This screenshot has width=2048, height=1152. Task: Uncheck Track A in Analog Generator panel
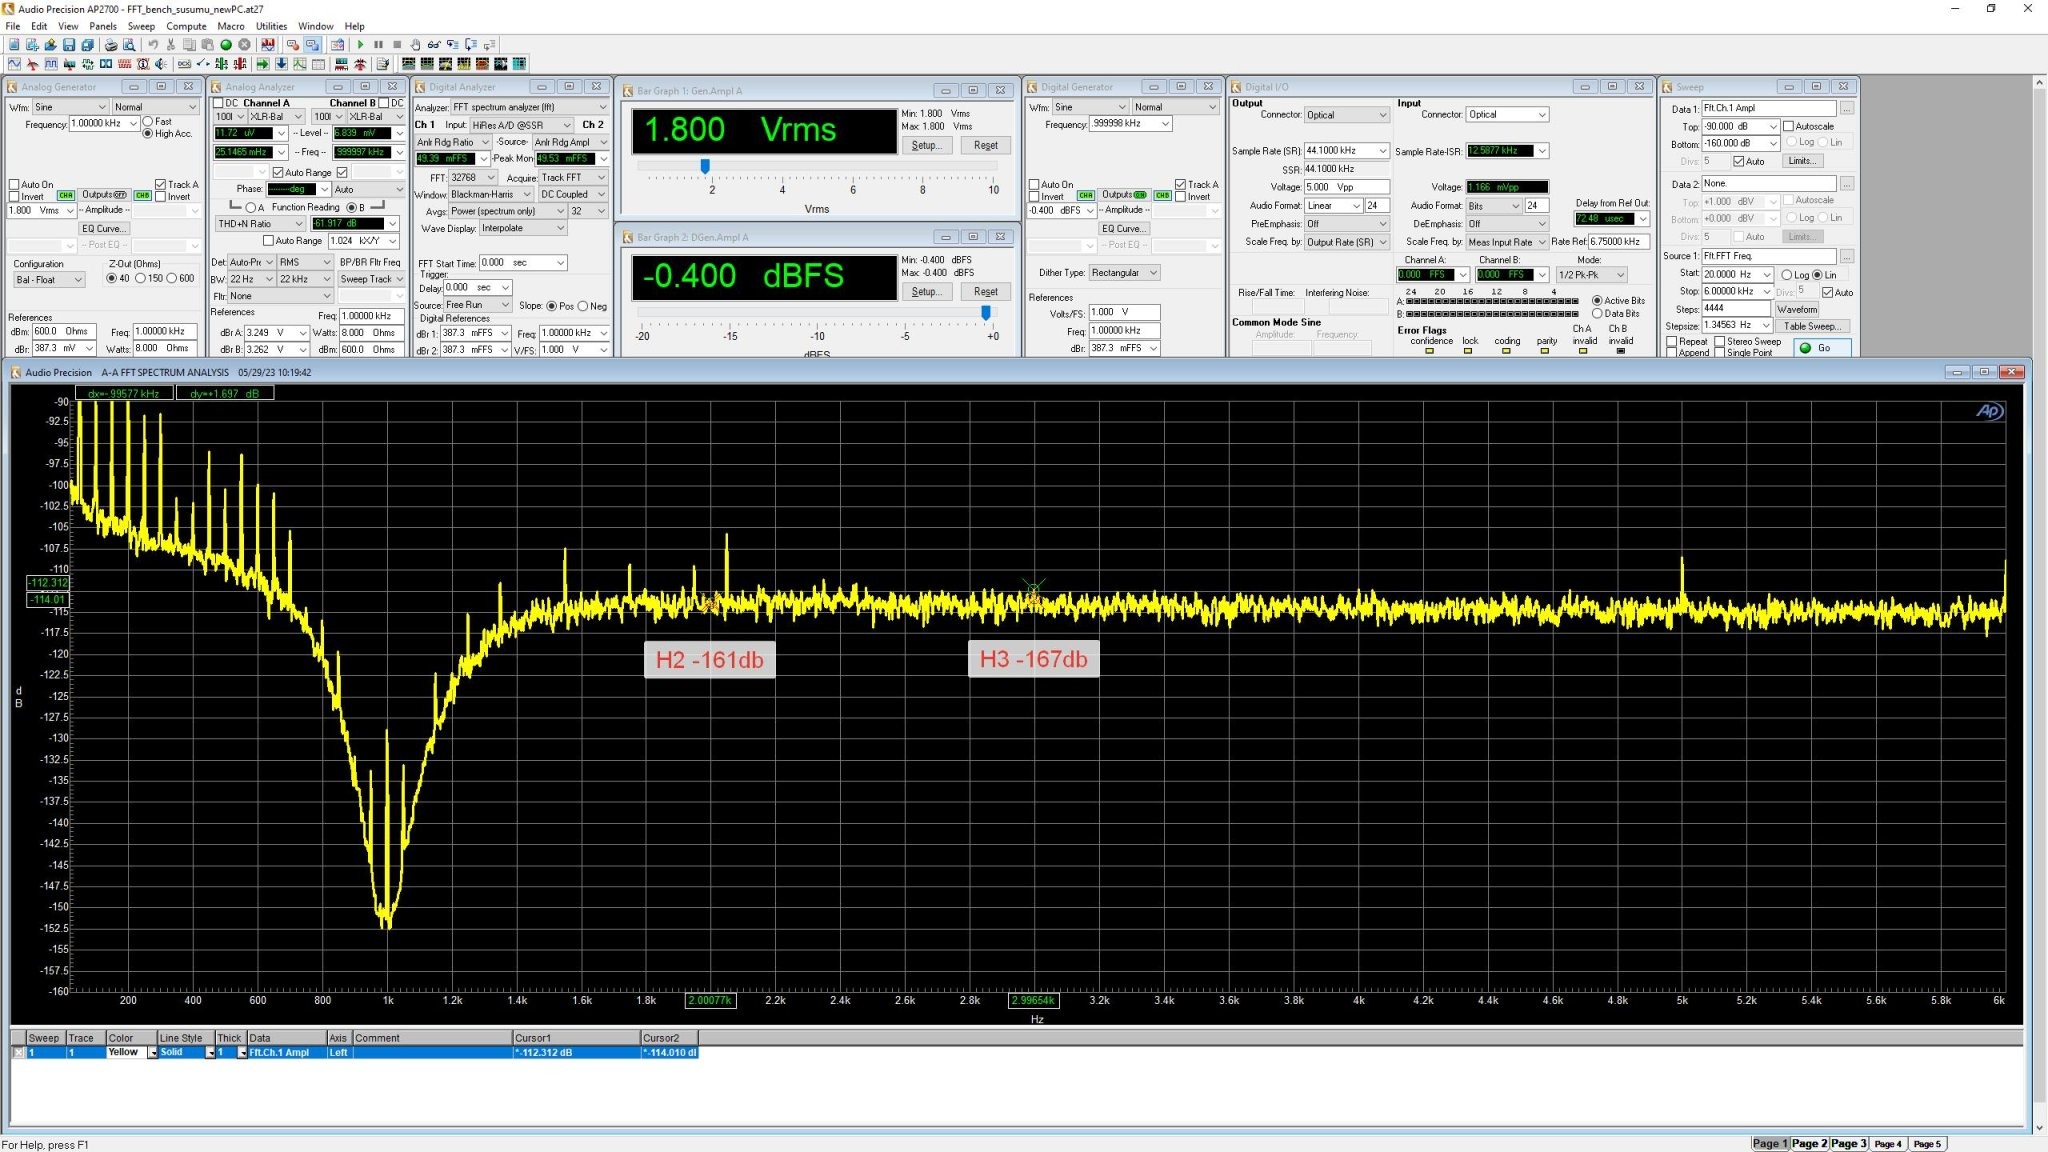click(x=160, y=184)
